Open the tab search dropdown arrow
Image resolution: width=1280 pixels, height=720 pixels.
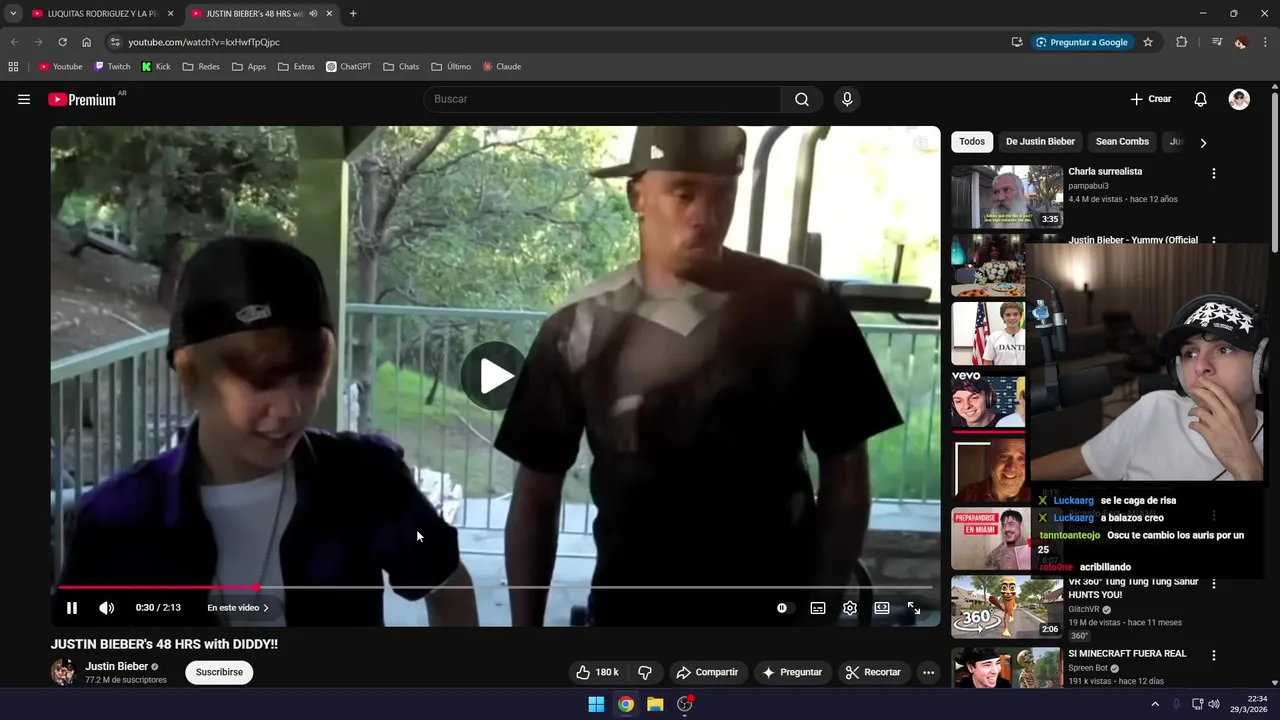point(12,14)
